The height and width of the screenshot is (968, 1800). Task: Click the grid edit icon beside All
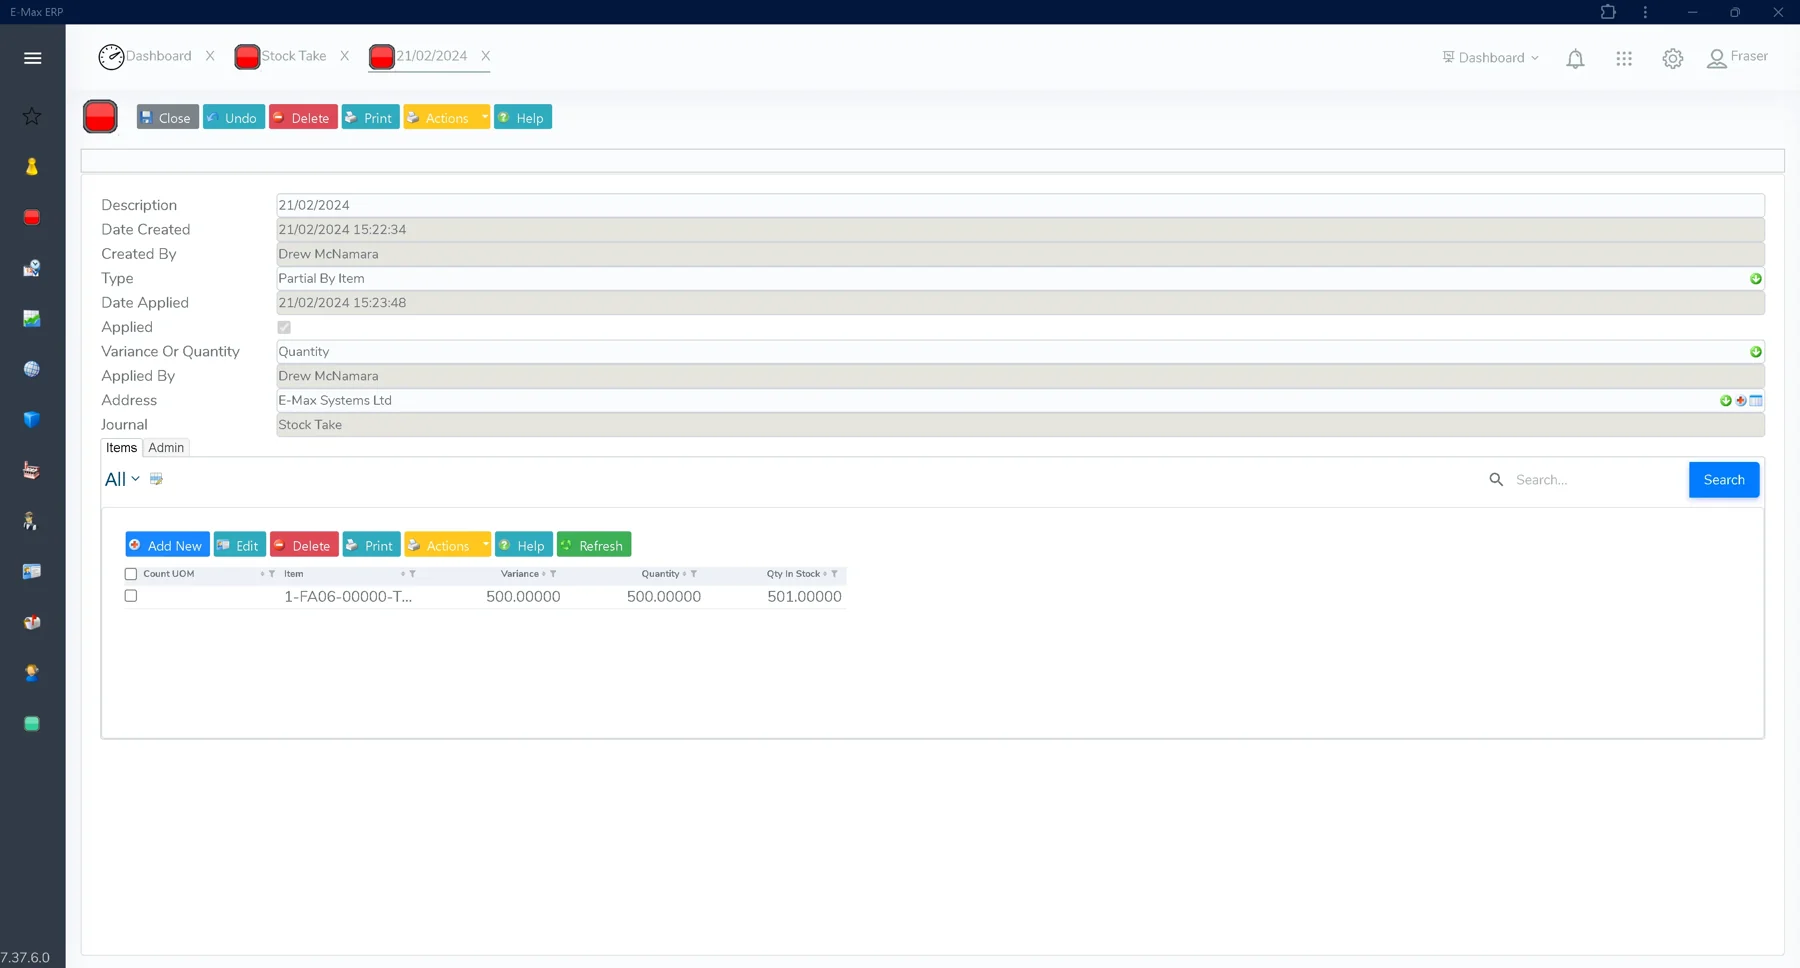point(156,479)
